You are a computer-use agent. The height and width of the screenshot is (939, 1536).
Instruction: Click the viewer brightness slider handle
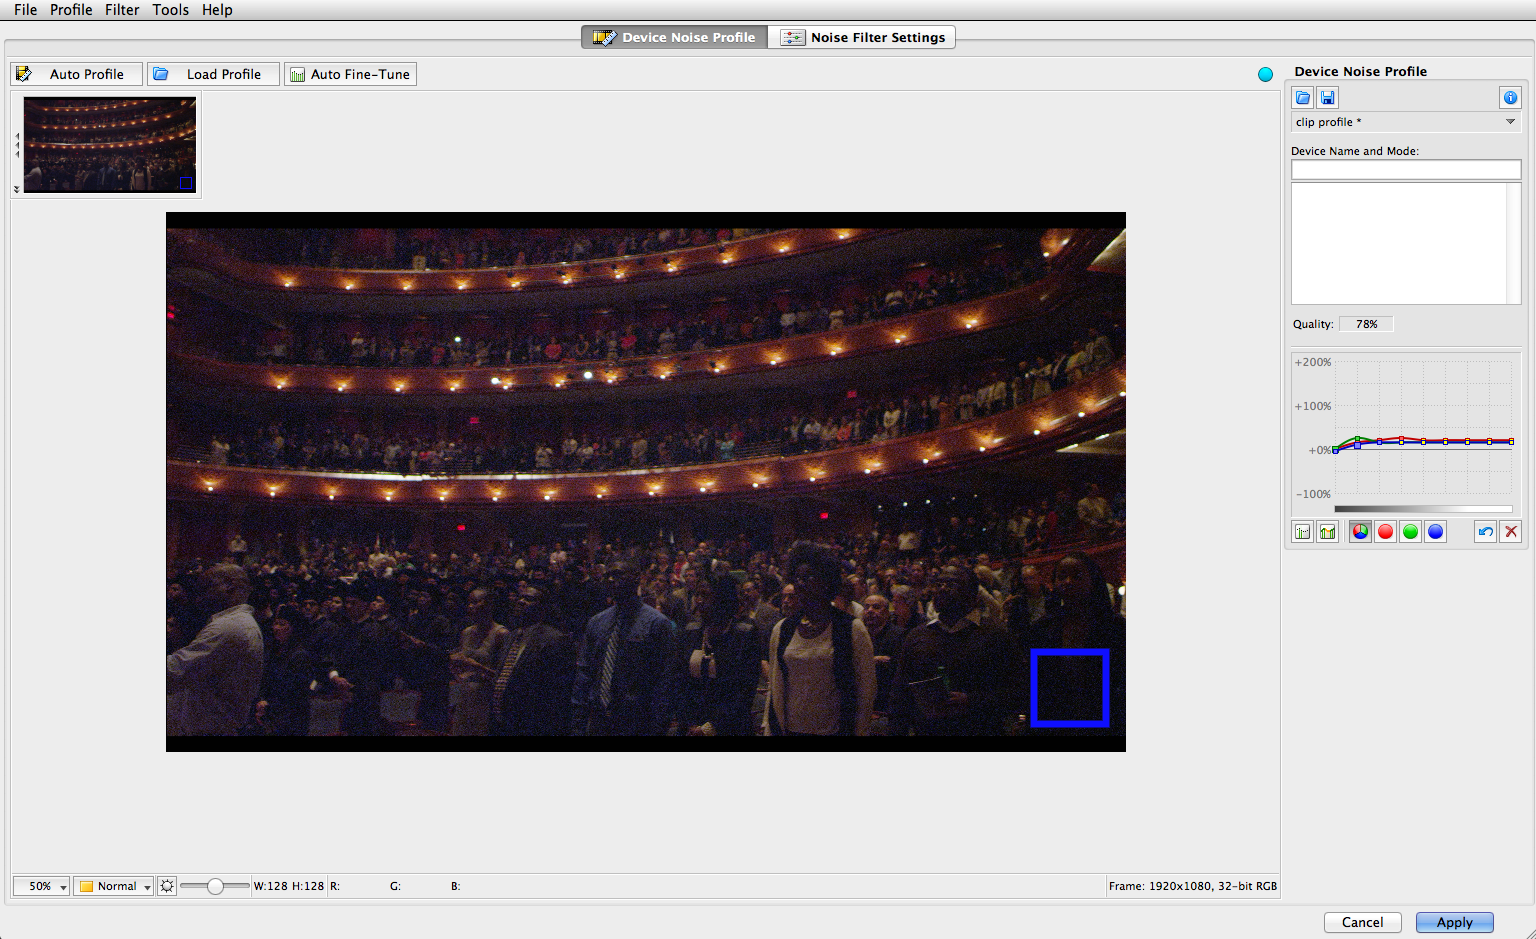(215, 886)
